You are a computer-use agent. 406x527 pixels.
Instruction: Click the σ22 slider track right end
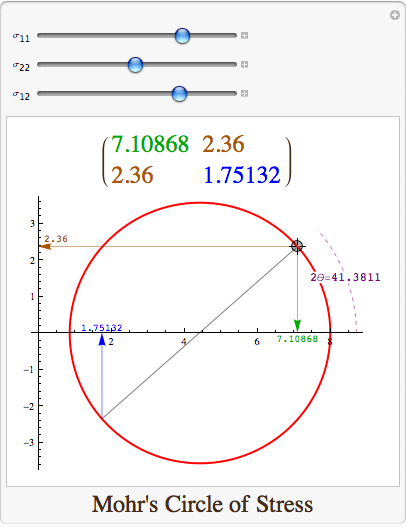tap(234, 64)
